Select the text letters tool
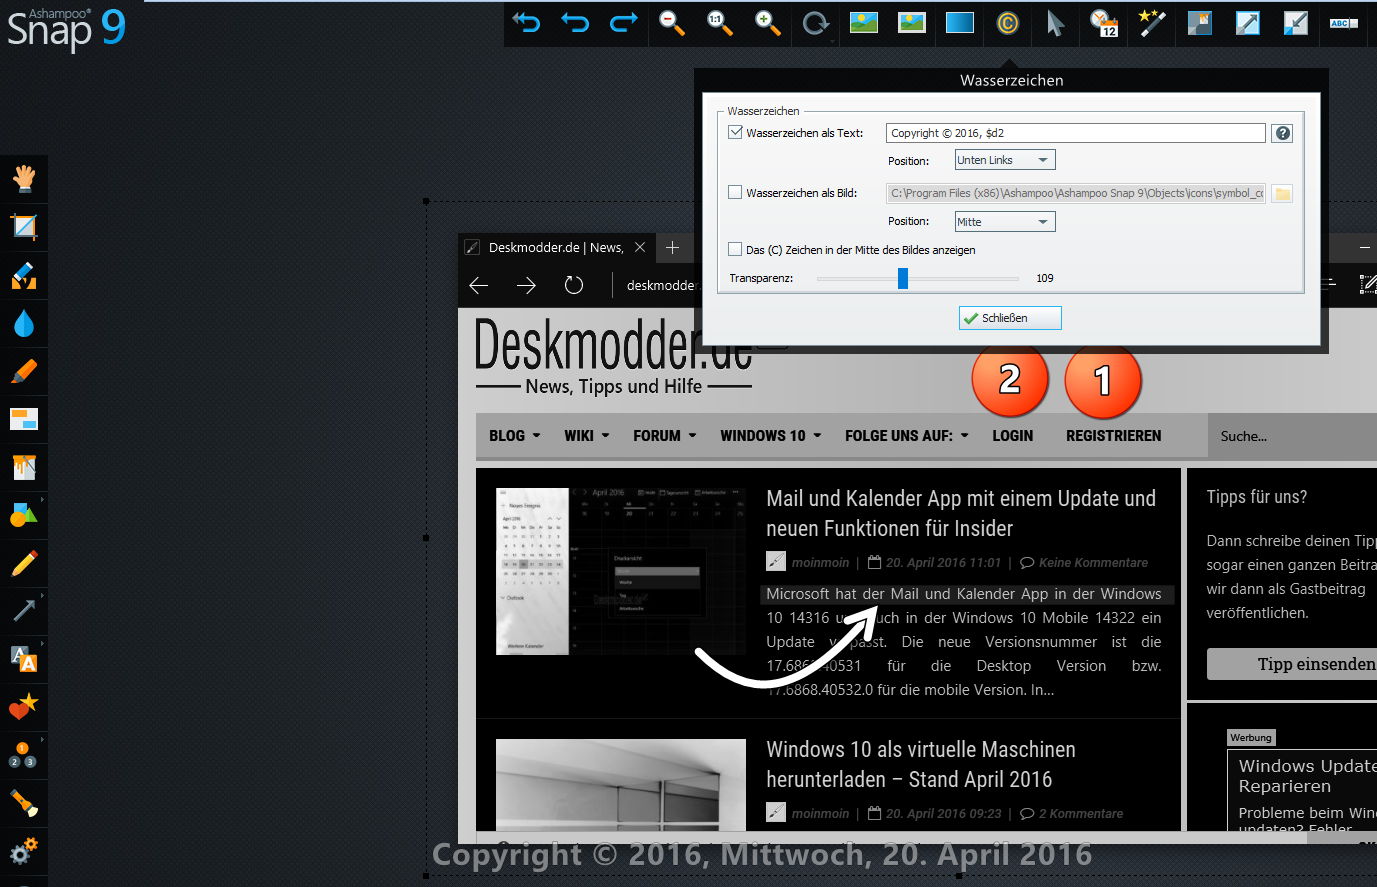 click(24, 659)
